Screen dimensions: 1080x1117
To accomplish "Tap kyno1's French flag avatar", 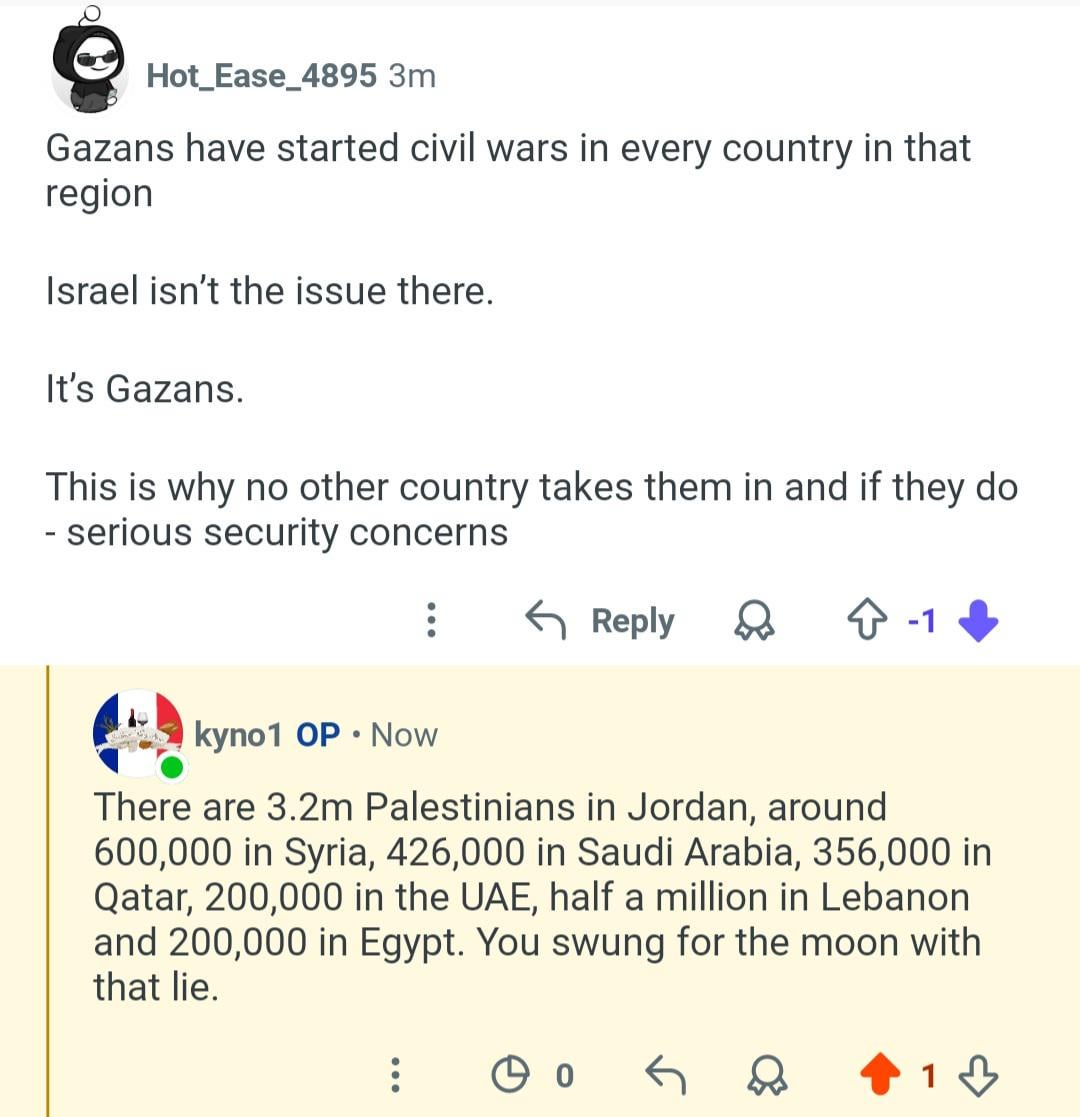I will point(138,733).
